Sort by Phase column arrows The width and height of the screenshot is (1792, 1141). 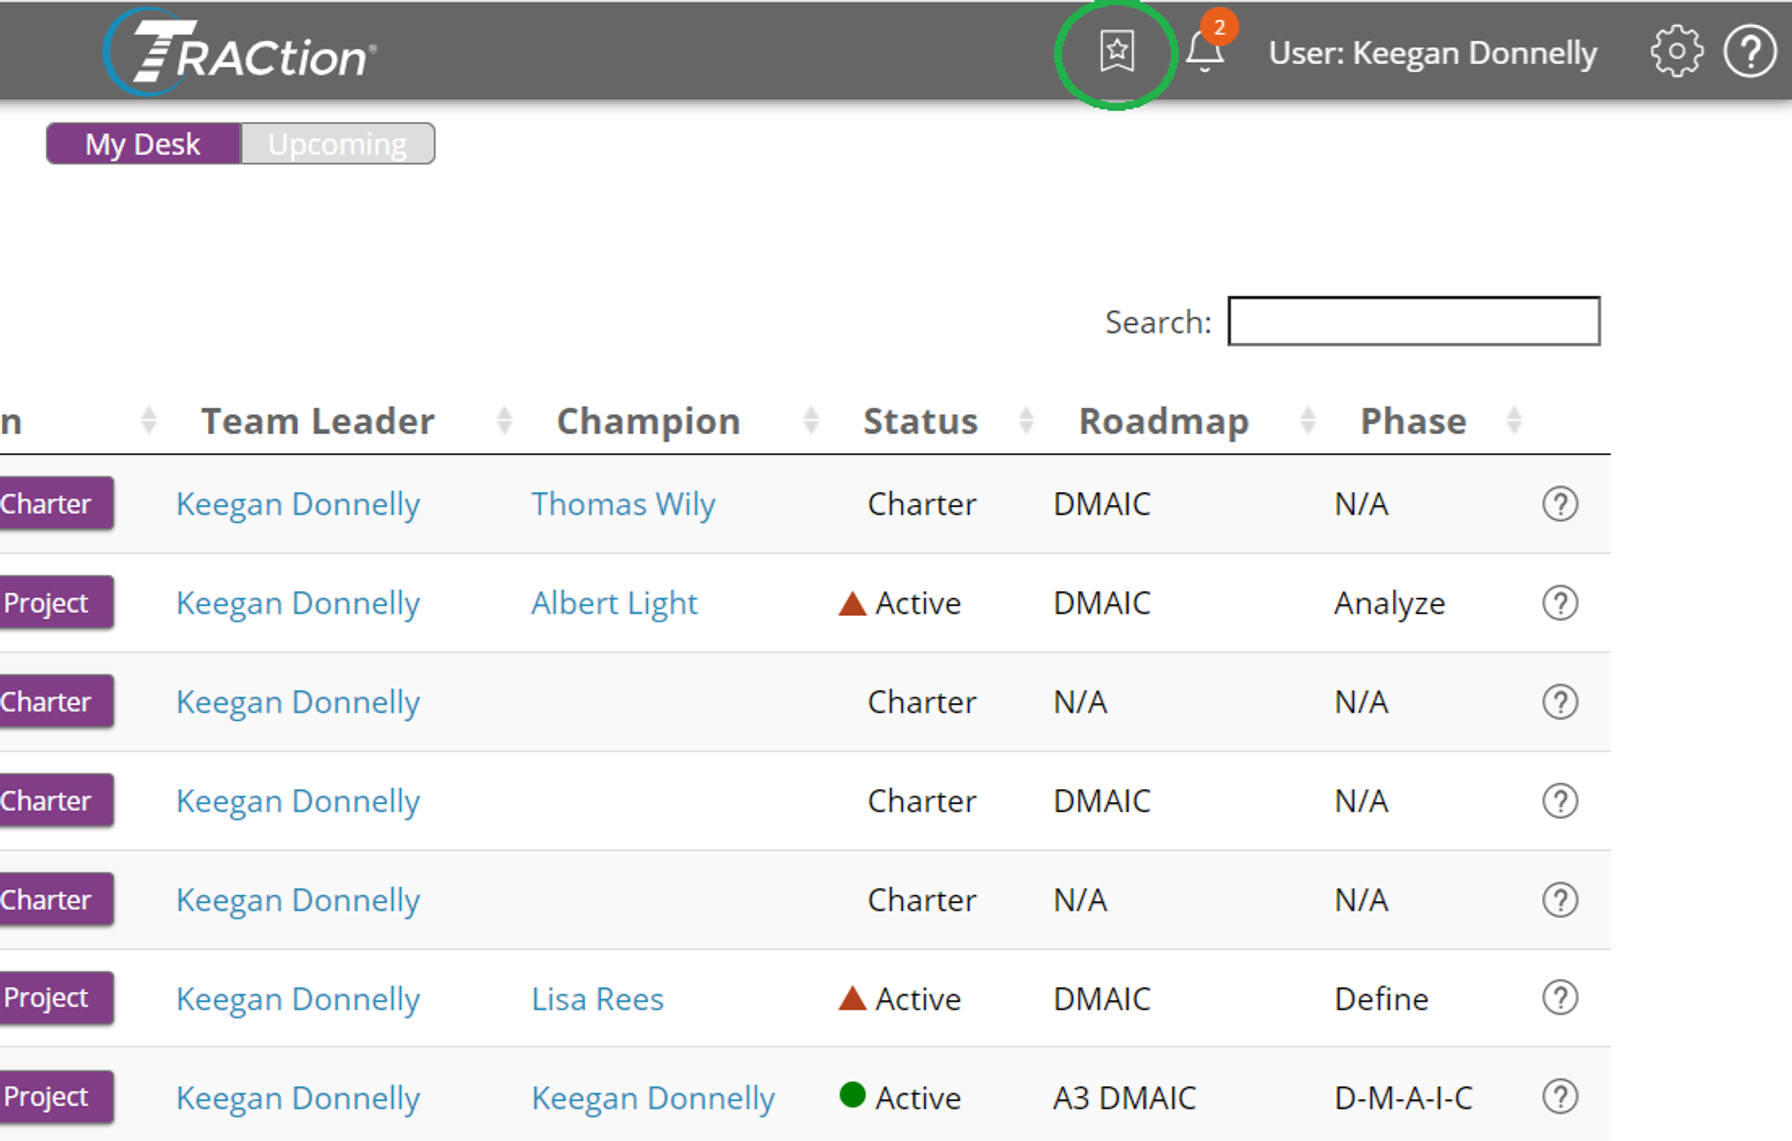(x=1514, y=421)
